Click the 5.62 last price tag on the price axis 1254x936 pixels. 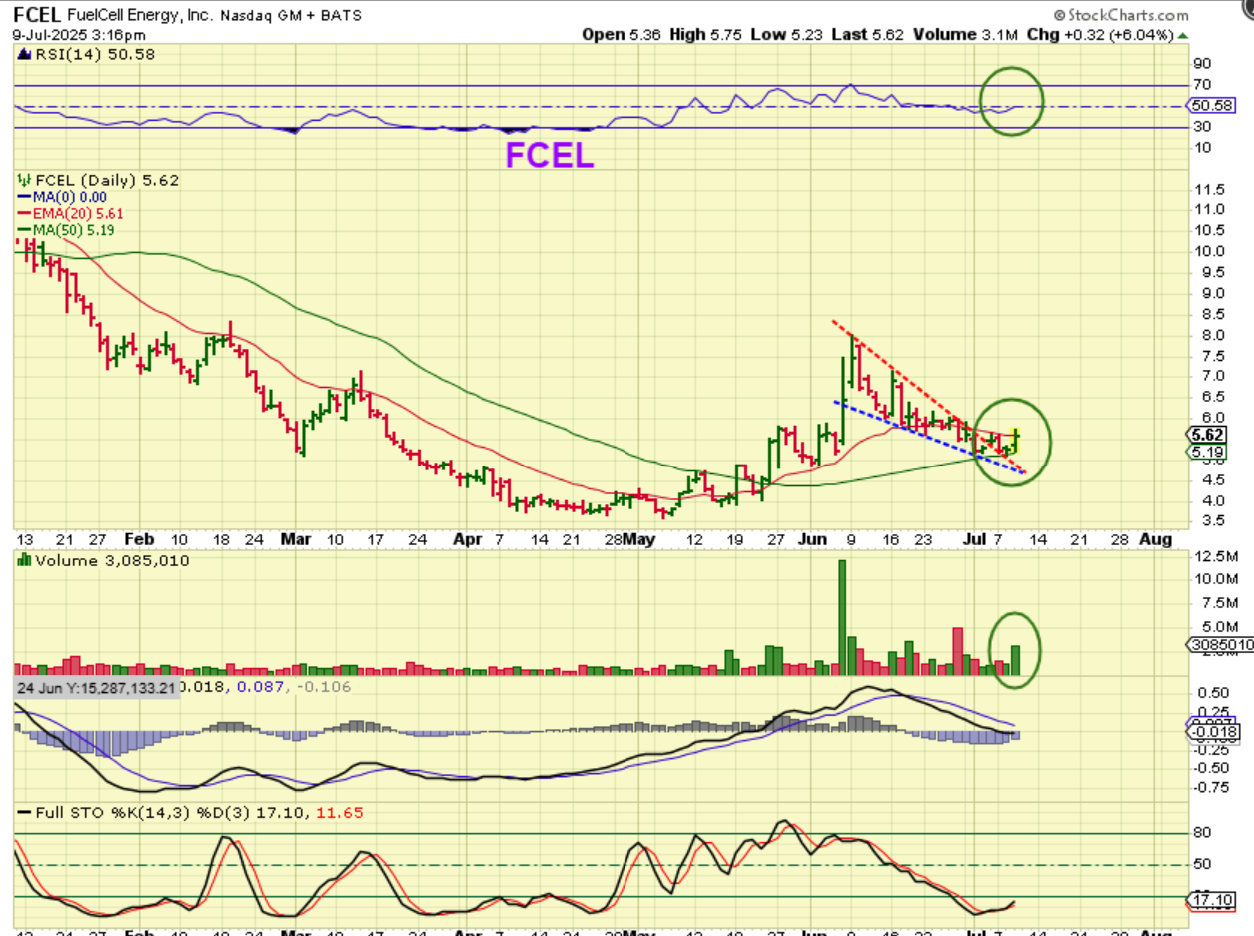point(1207,434)
